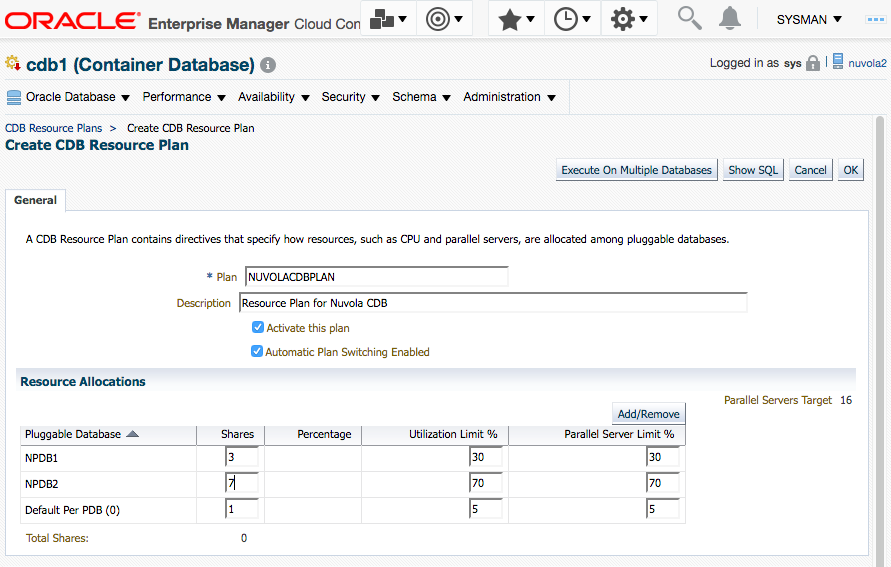Click the NPDB1 row label

click(x=41, y=458)
